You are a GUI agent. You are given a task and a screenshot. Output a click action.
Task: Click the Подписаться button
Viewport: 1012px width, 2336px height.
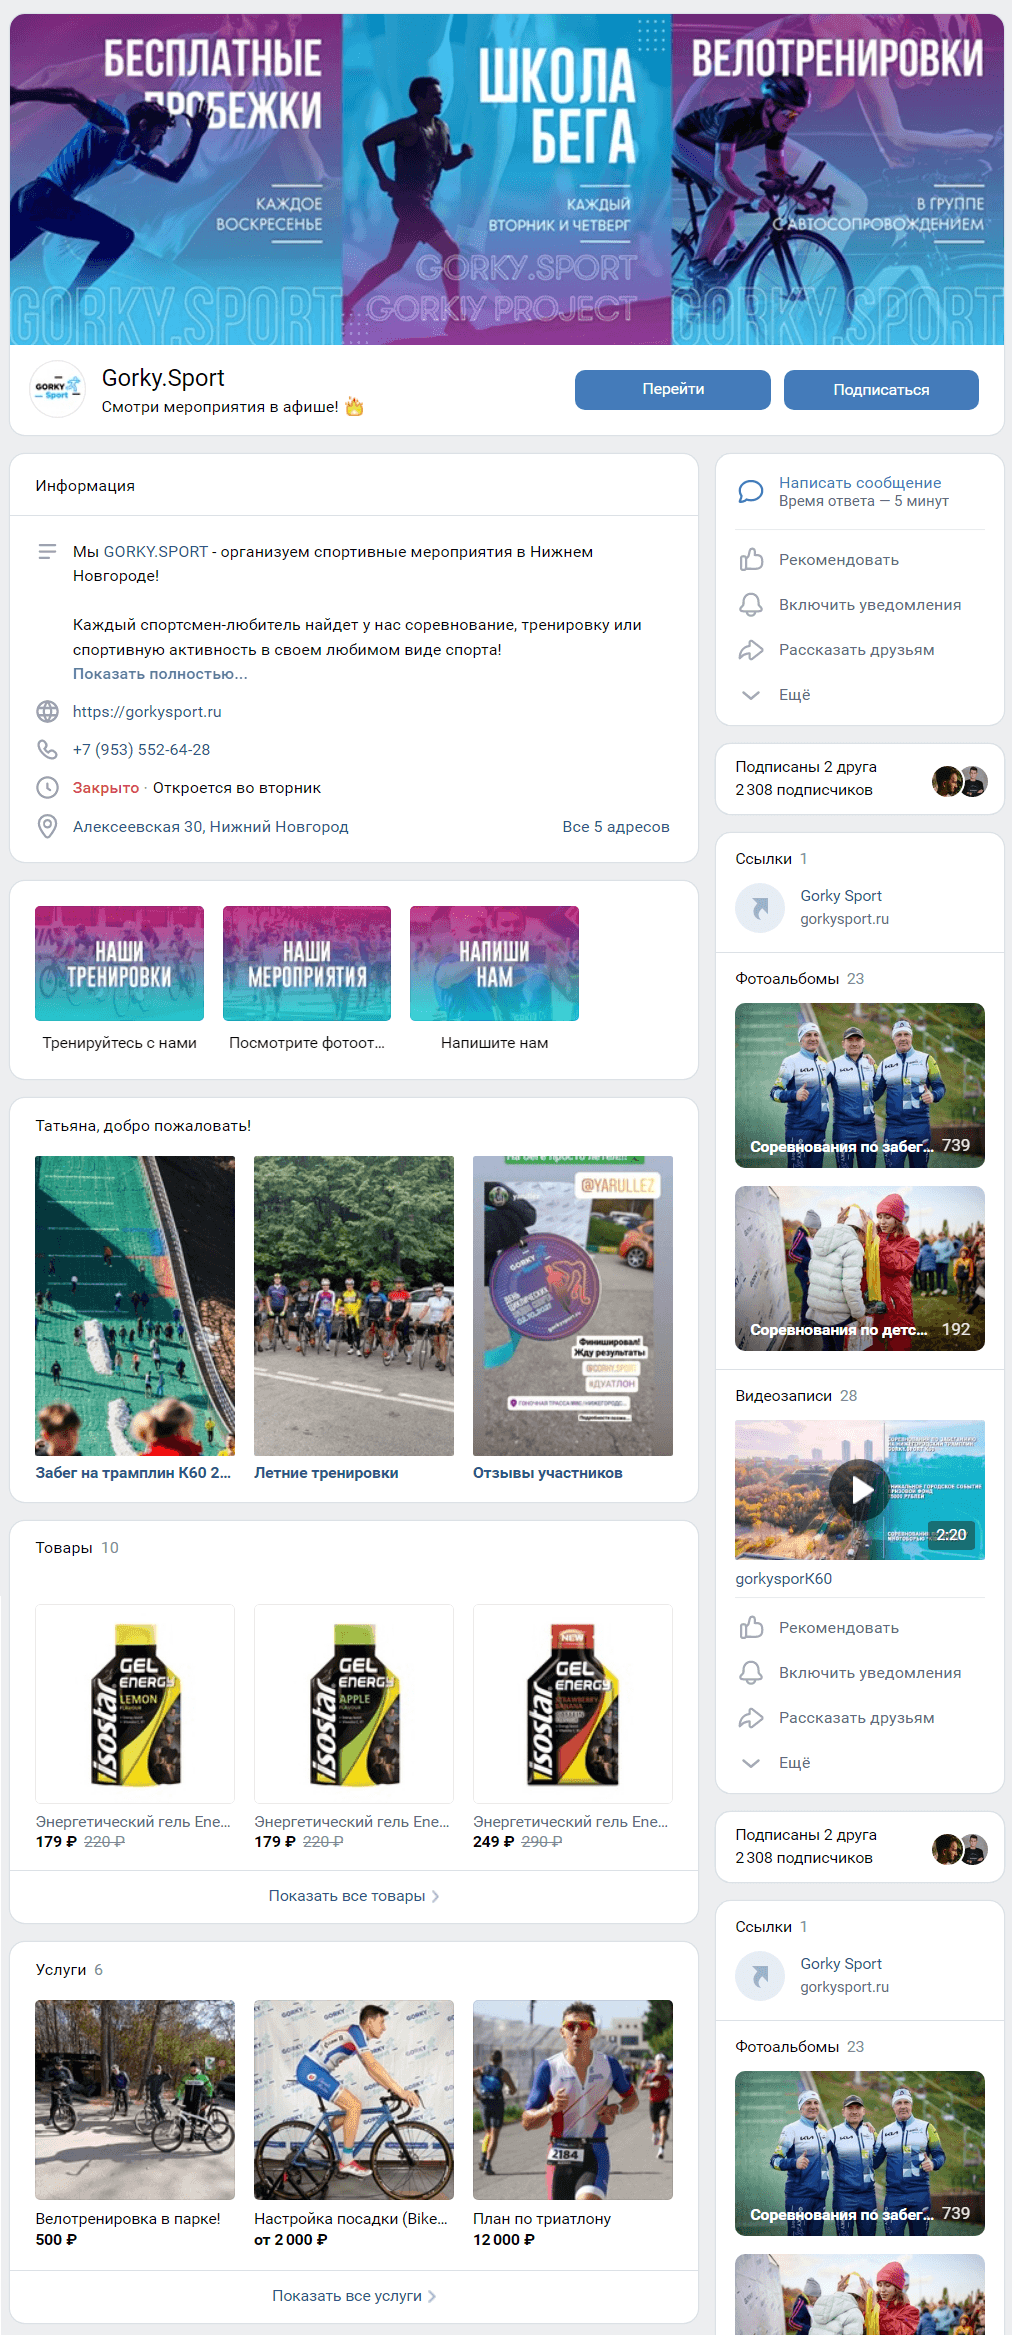(x=881, y=389)
